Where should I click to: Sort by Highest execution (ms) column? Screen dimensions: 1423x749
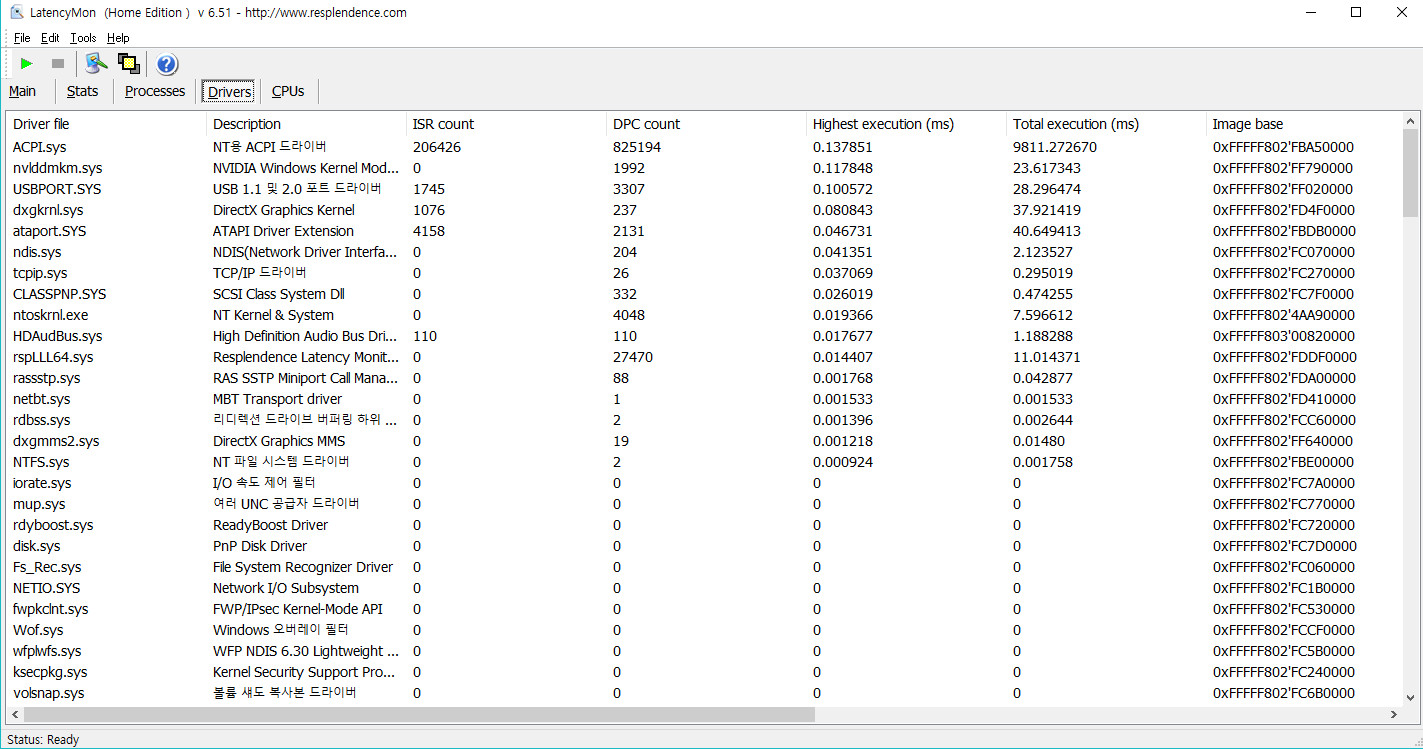click(x=883, y=124)
